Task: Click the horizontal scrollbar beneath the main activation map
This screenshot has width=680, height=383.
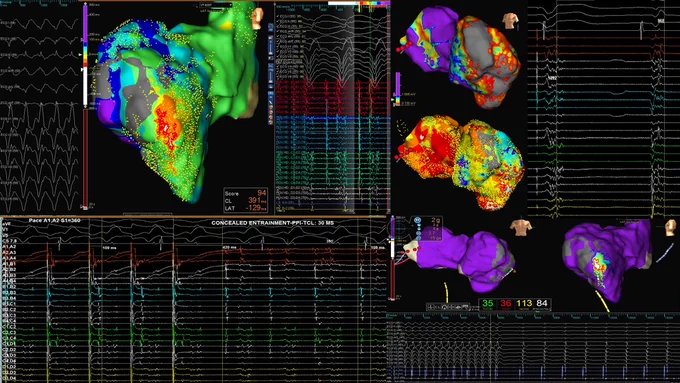Action: [147, 214]
